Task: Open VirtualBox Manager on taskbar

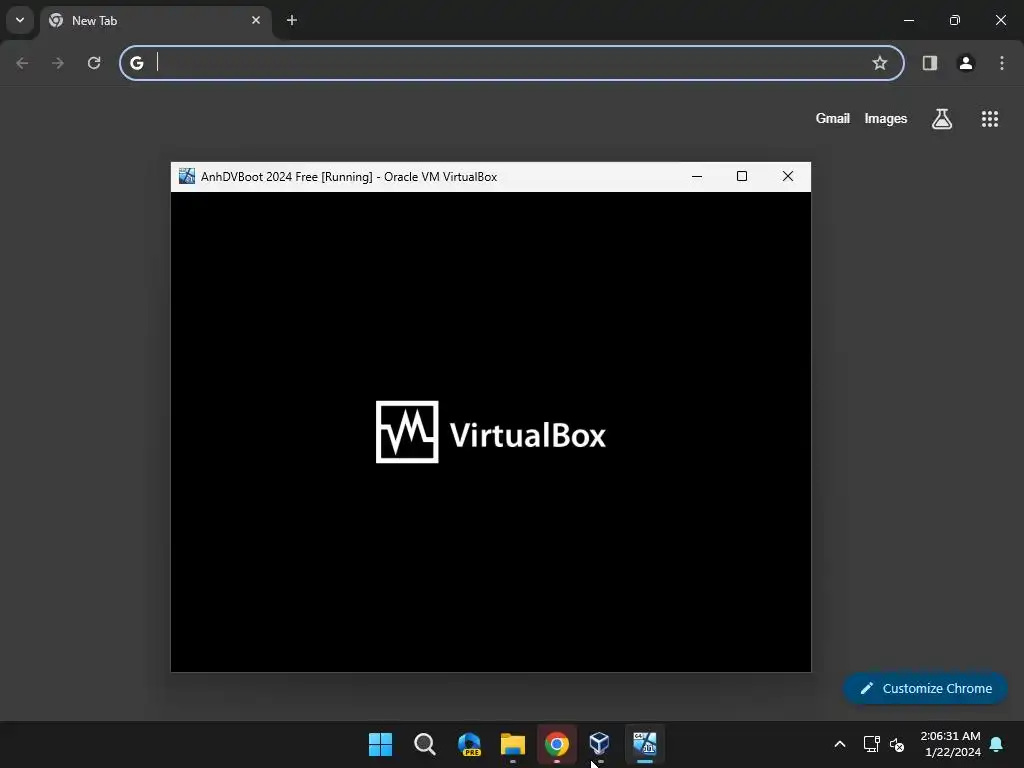Action: tap(600, 744)
